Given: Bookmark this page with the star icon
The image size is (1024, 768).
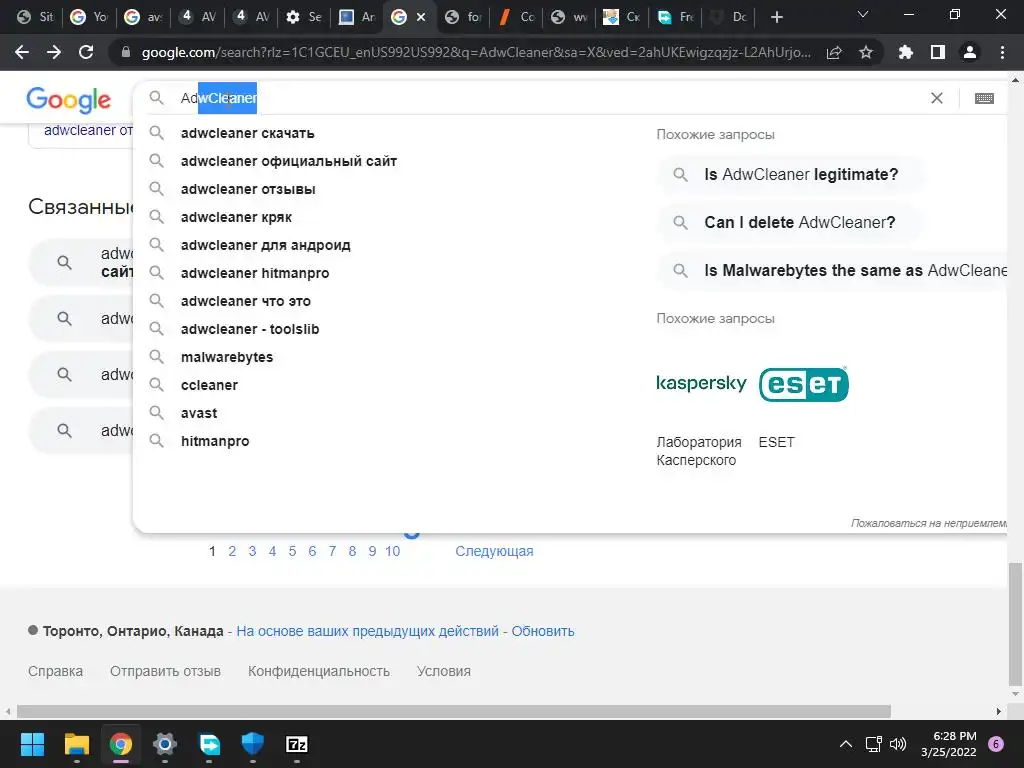Looking at the screenshot, I should pos(866,52).
